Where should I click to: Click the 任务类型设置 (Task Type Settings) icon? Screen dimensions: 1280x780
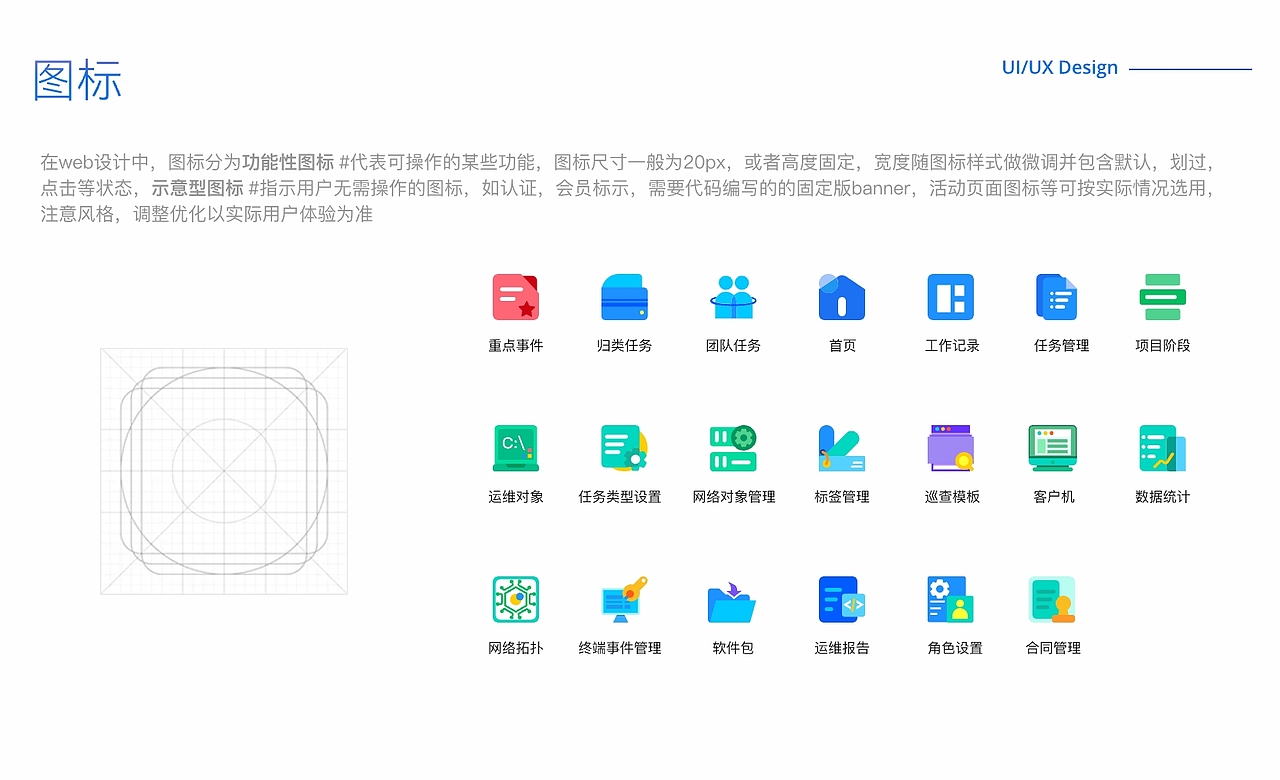pos(623,448)
